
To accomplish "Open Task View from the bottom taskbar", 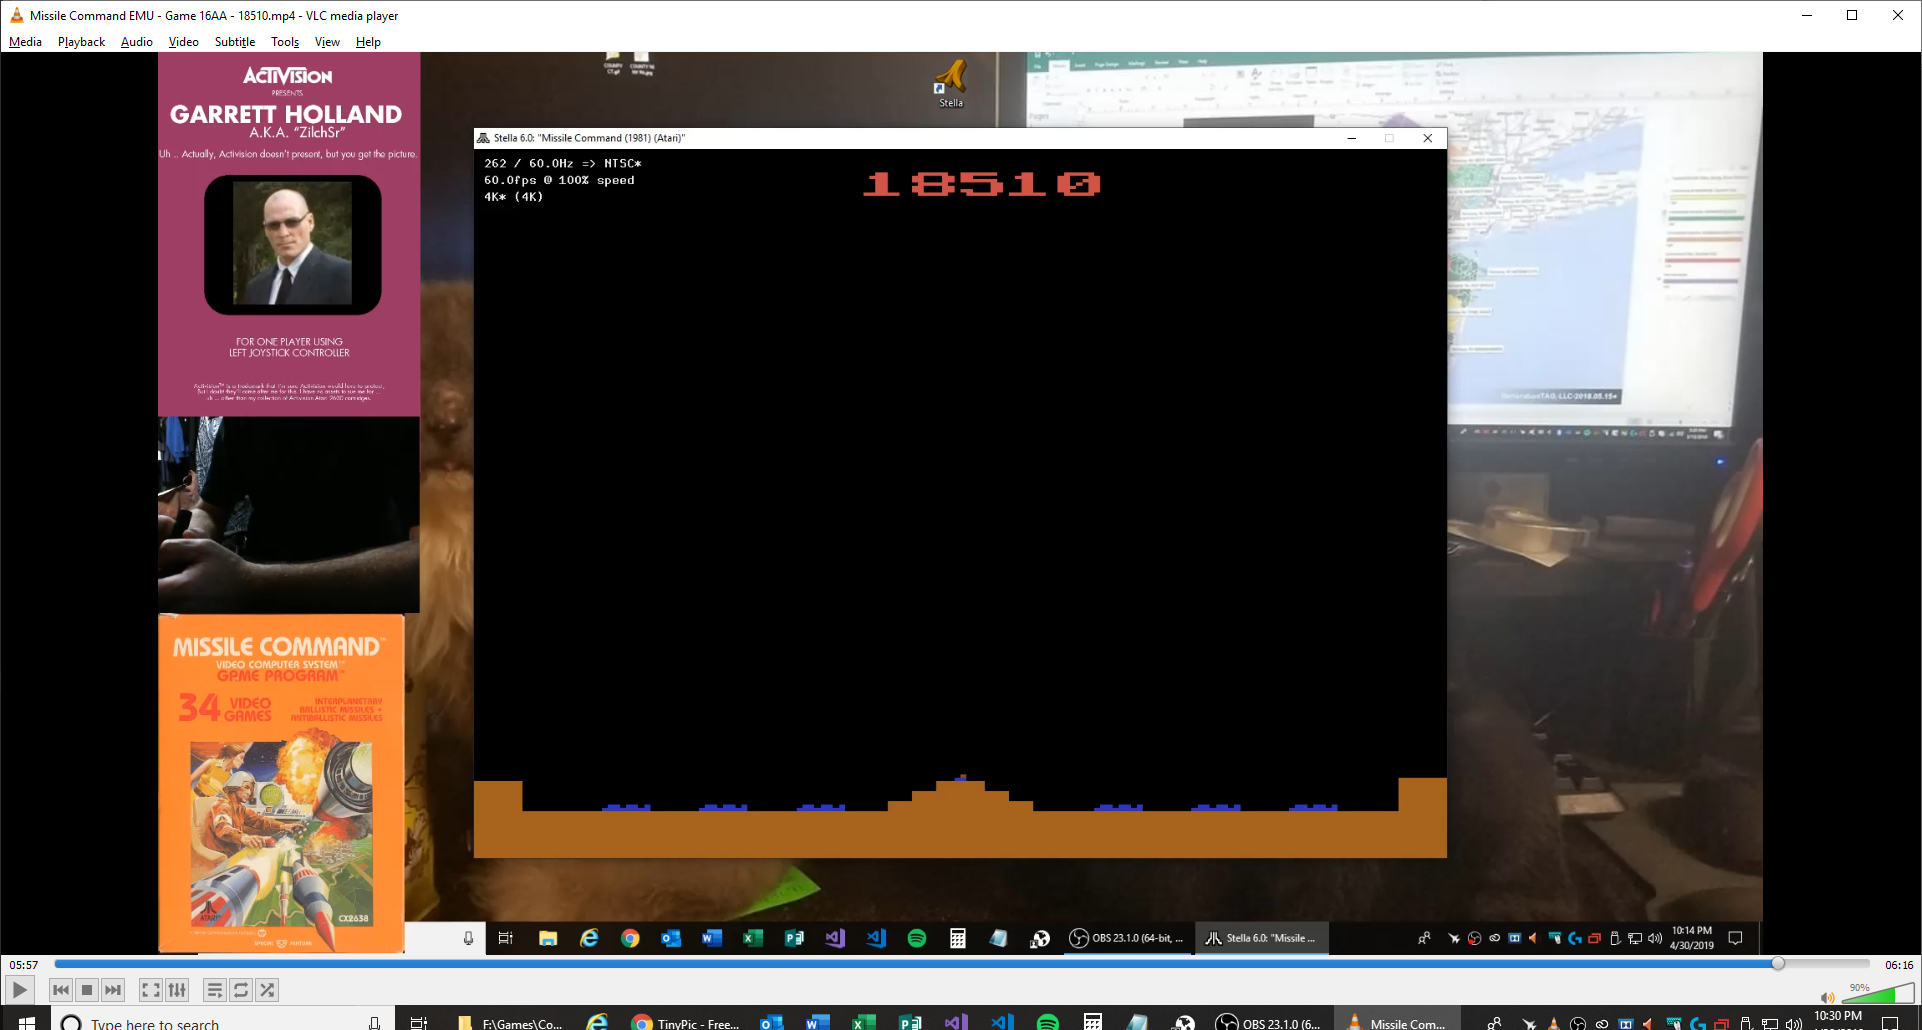I will click(419, 1023).
